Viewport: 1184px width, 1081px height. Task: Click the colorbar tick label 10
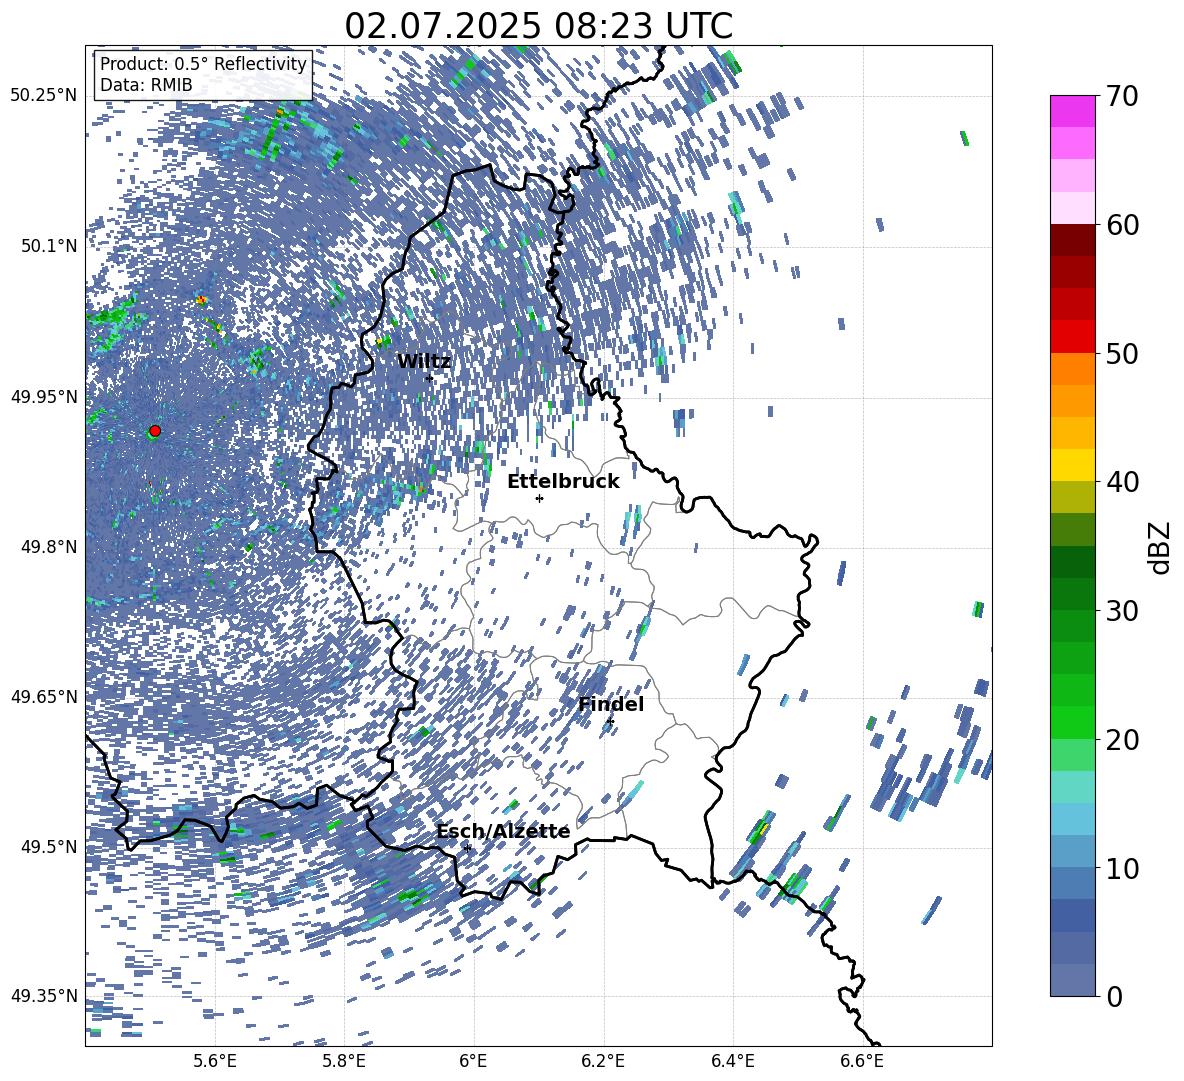[1122, 868]
